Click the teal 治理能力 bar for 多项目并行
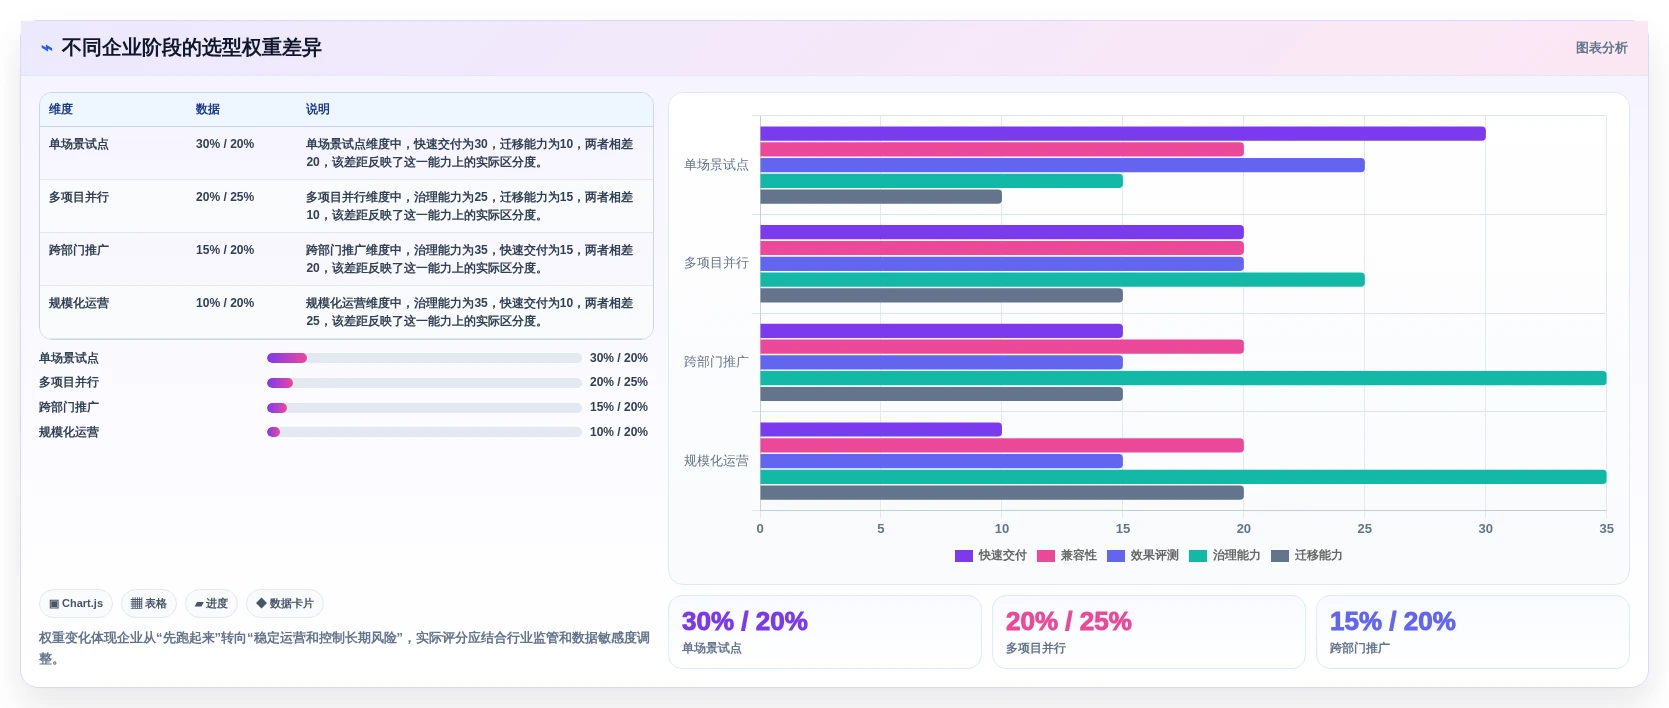The width and height of the screenshot is (1669, 708). [x=1062, y=280]
